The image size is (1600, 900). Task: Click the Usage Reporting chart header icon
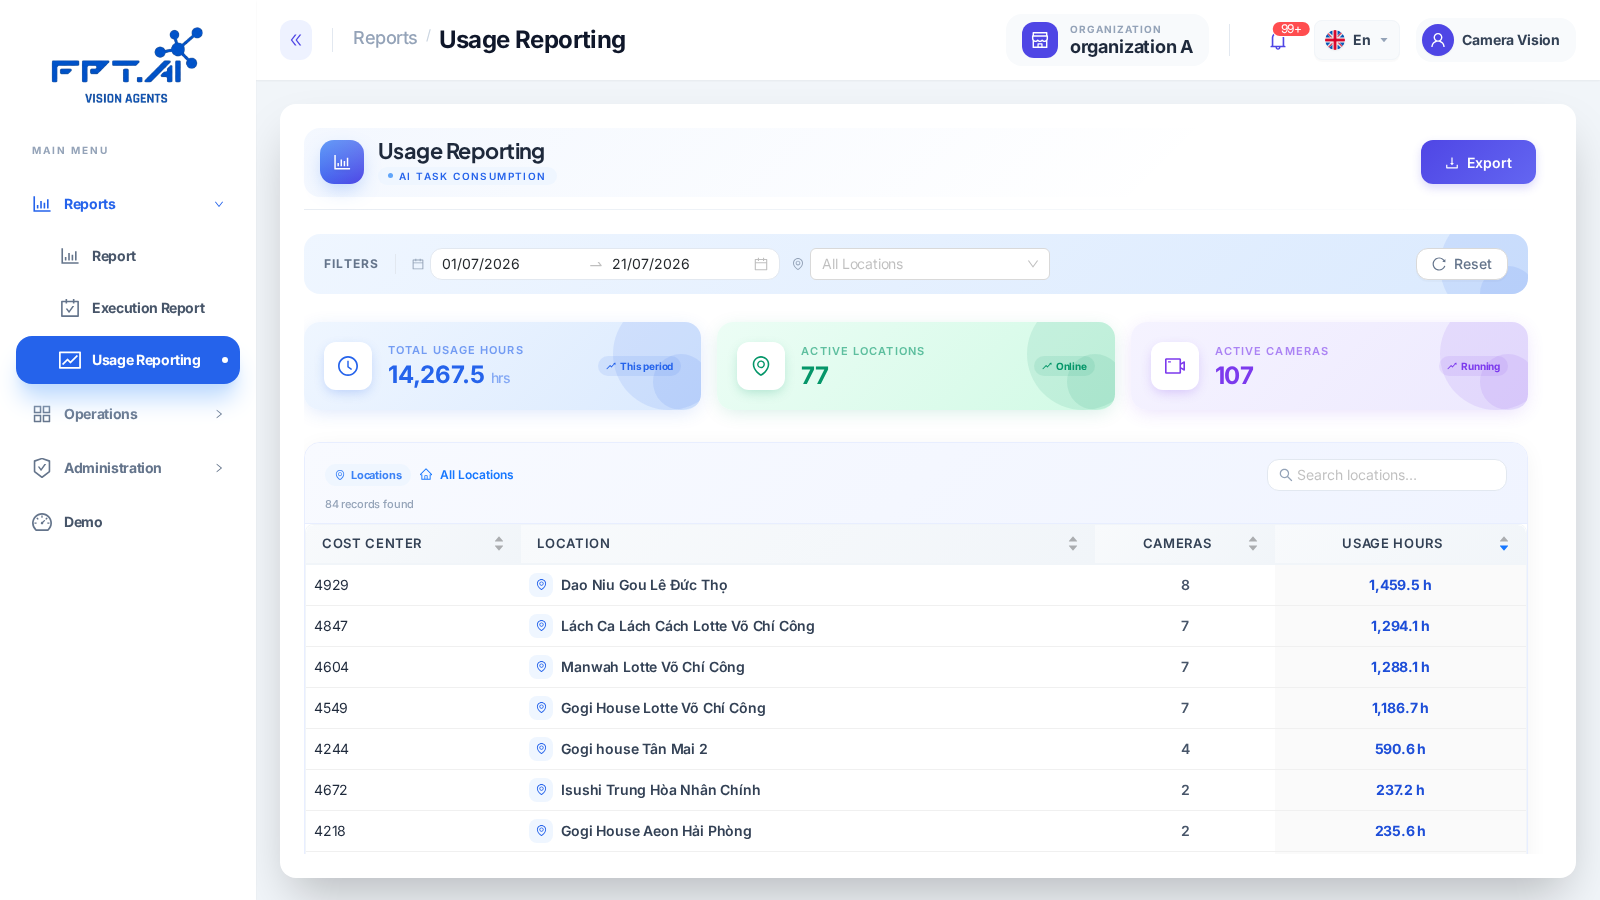pyautogui.click(x=342, y=162)
